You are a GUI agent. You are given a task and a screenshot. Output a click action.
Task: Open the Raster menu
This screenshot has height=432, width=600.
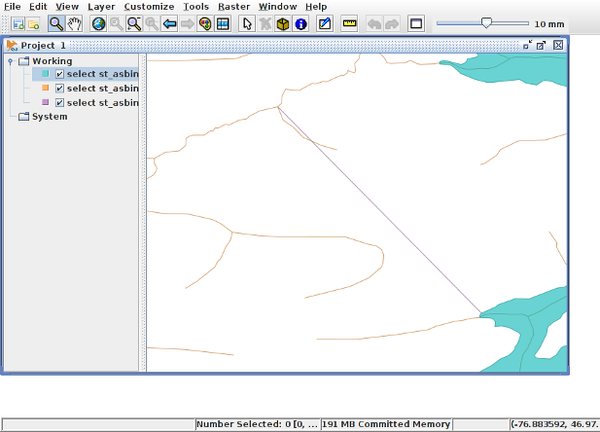click(233, 6)
